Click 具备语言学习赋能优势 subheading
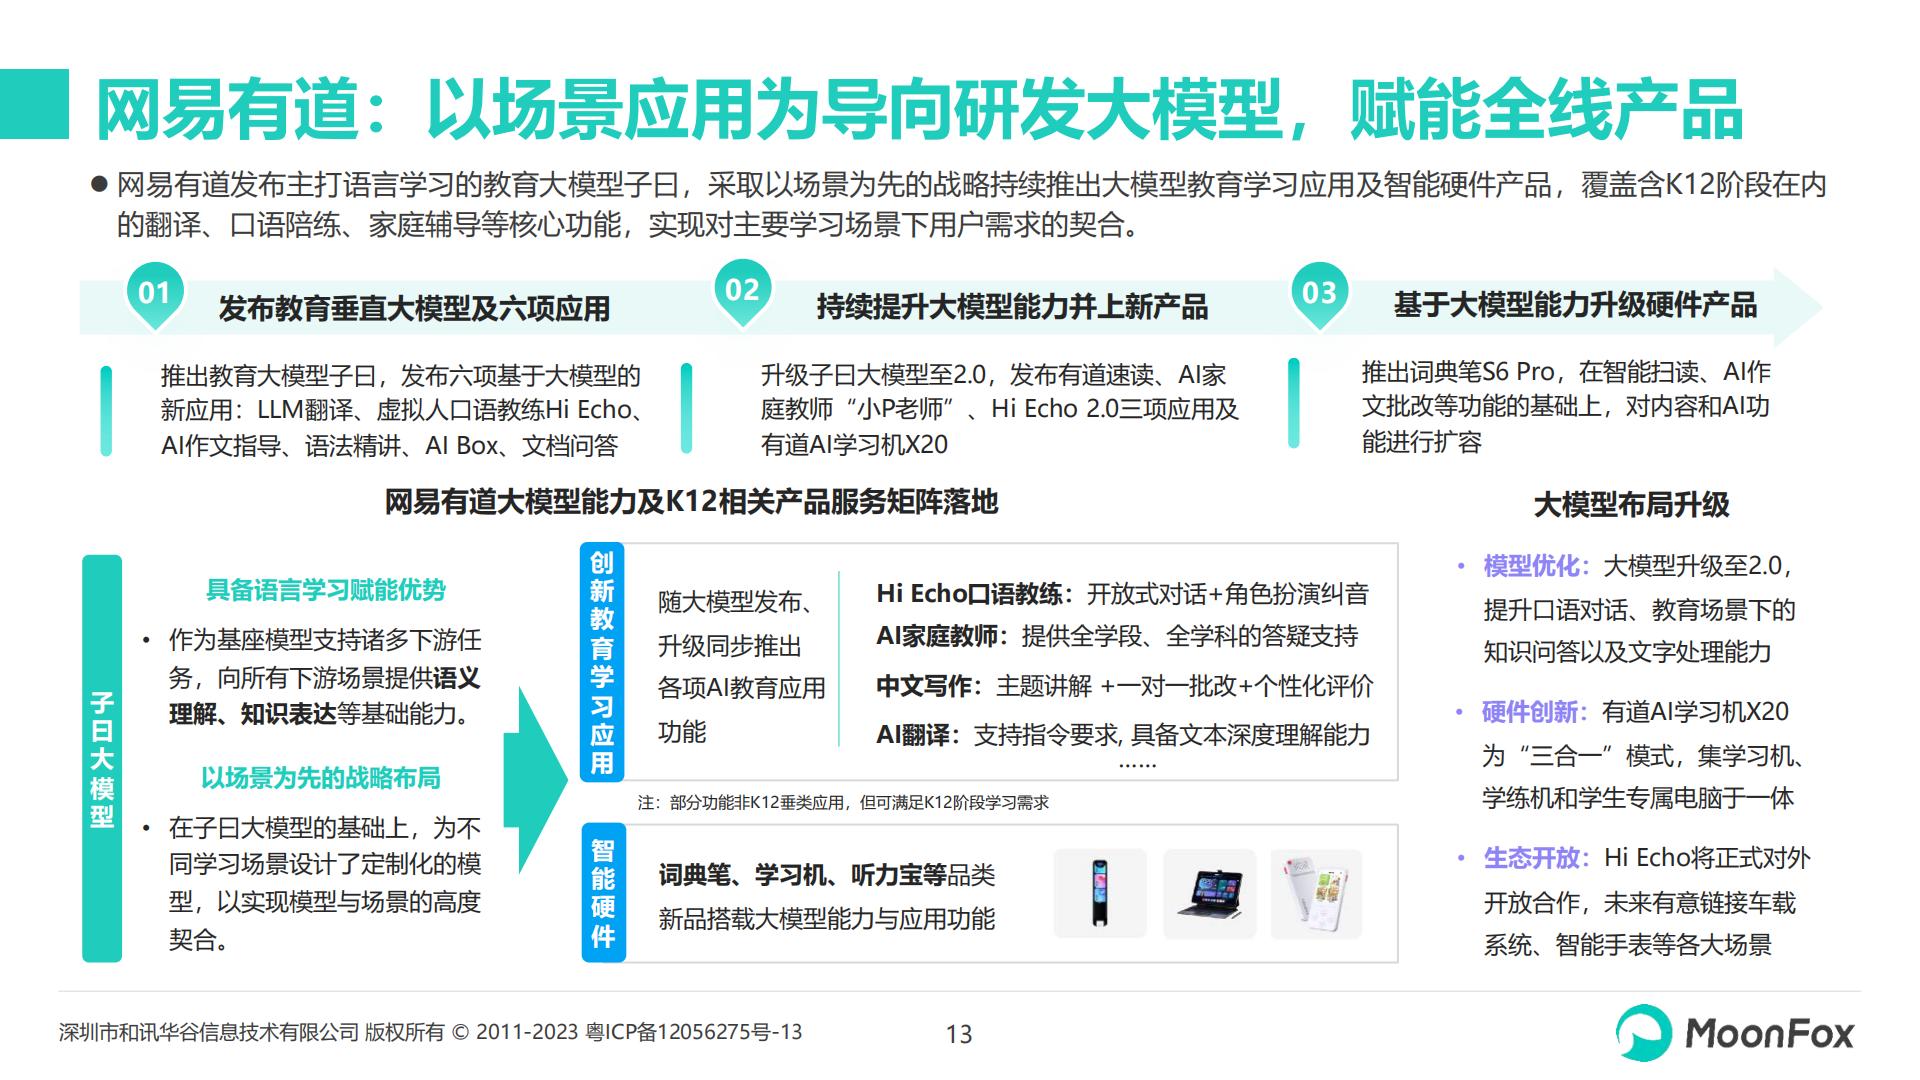This screenshot has width=1920, height=1080. point(325,590)
